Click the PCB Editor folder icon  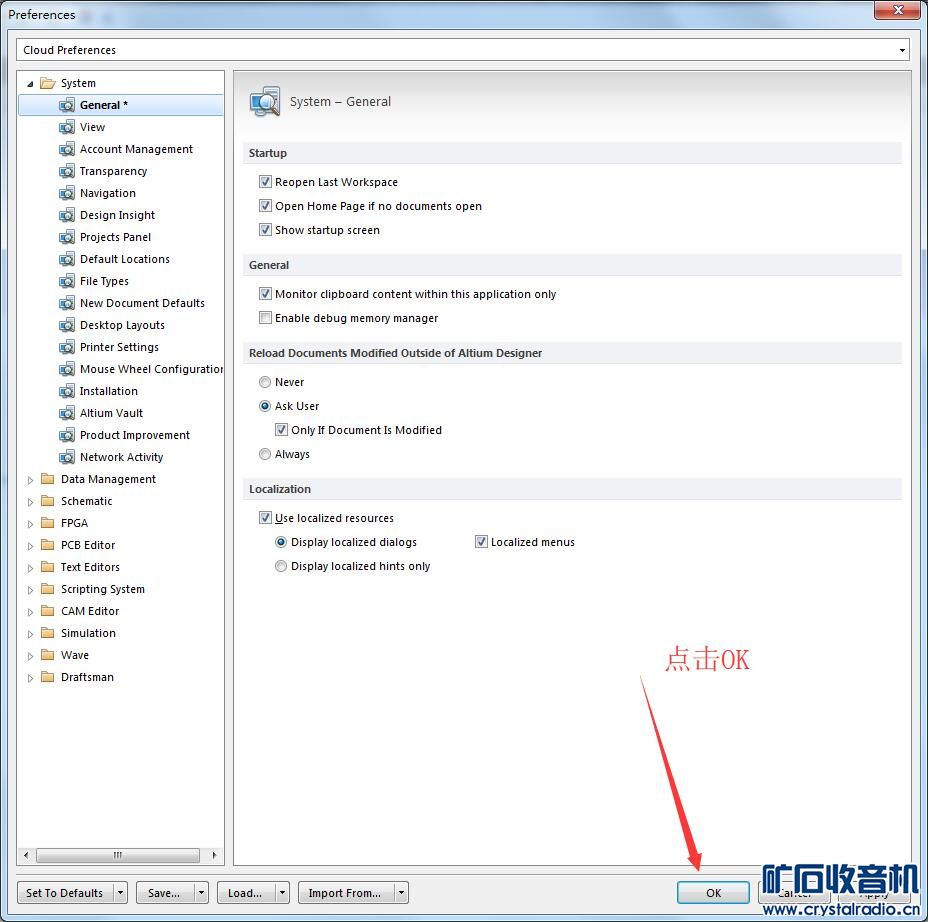coord(47,544)
